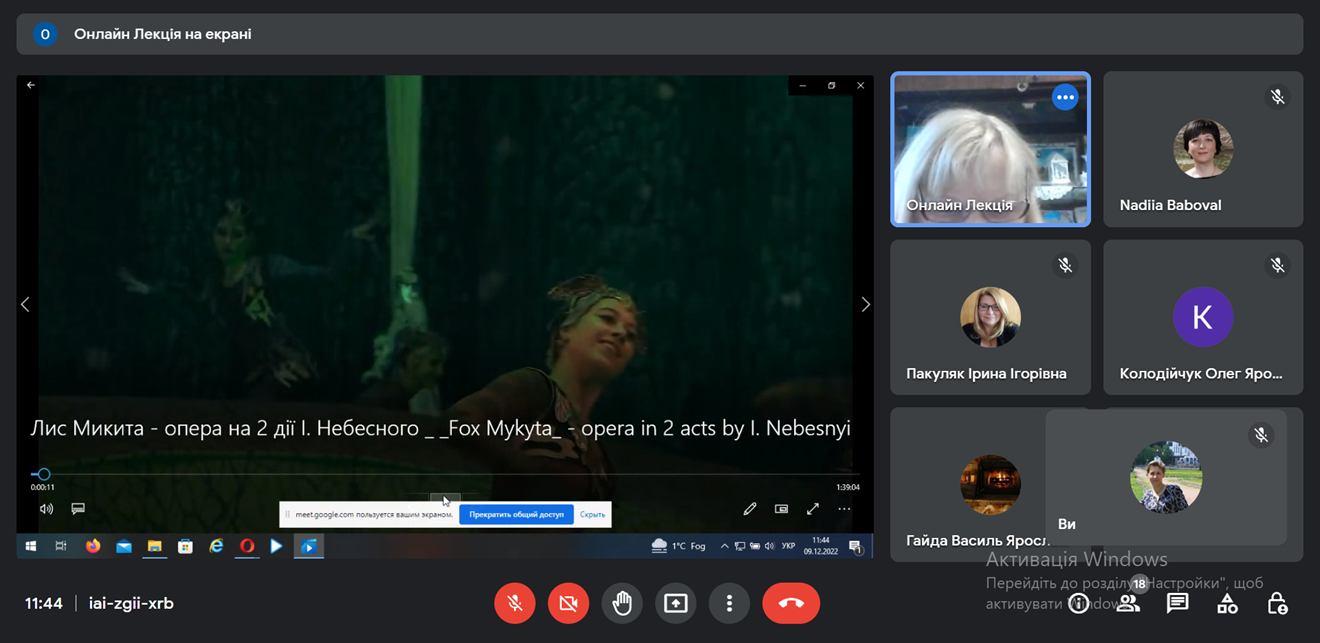1320x643 pixels.
Task: Click Колодійчук Олег muted mic icon
Action: tap(1277, 265)
